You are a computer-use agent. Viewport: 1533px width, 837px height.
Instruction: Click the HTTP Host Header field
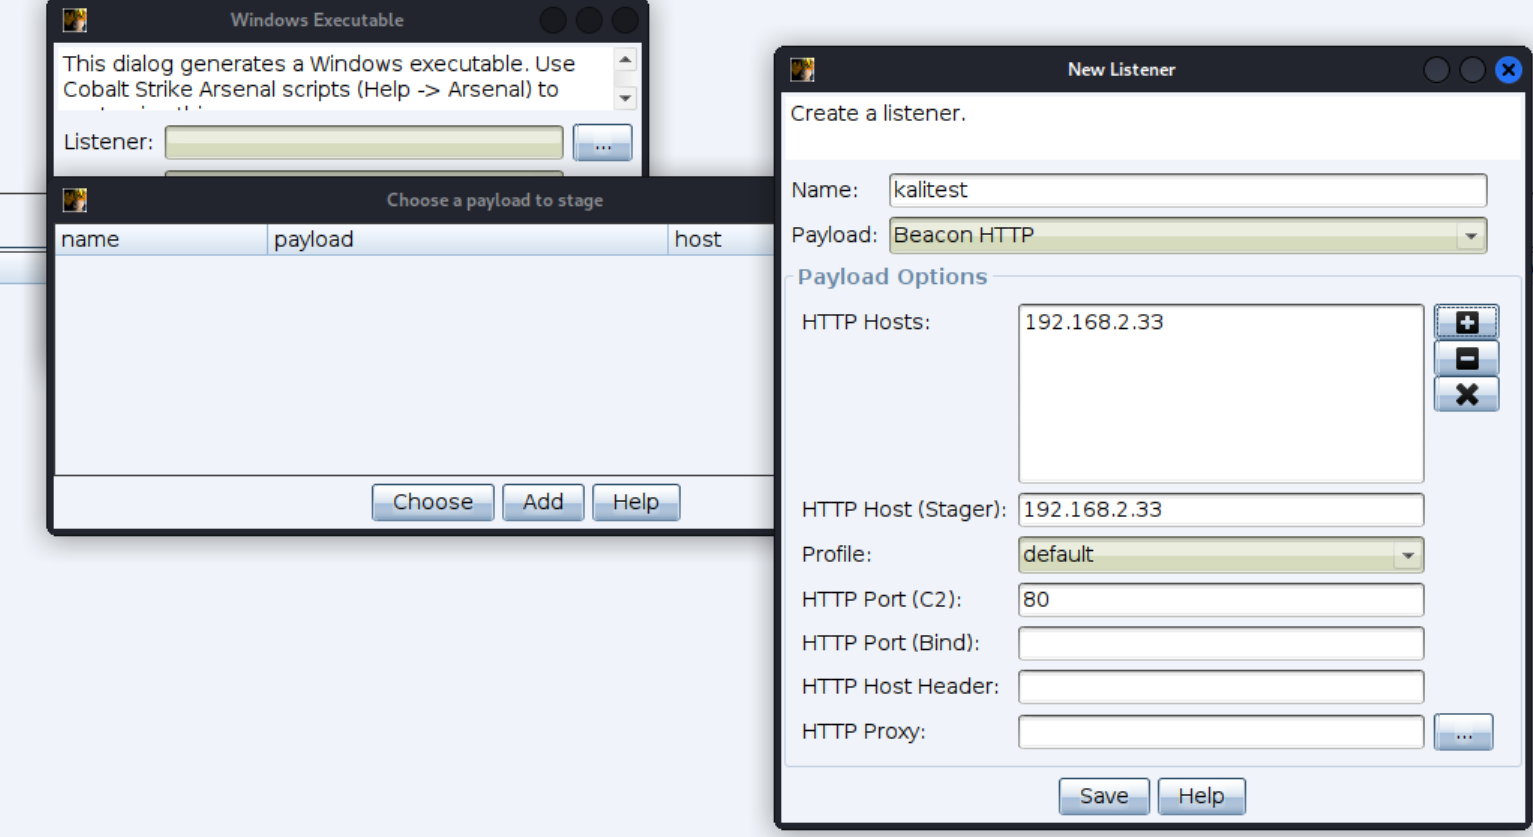point(1220,686)
